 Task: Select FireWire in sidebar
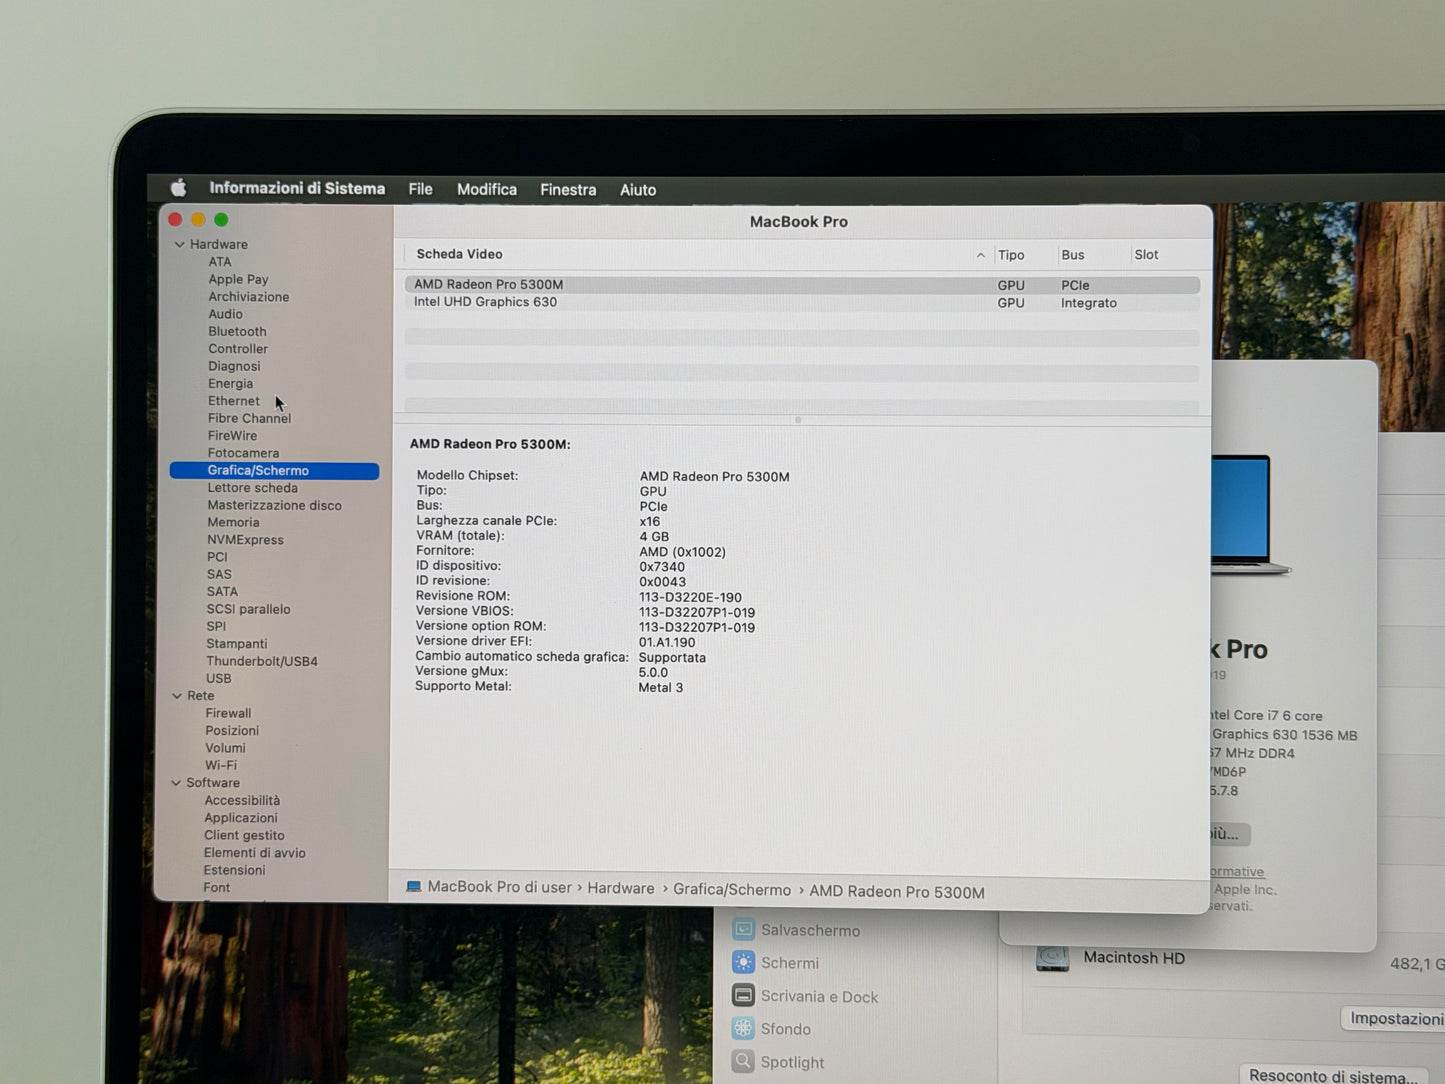(x=232, y=436)
